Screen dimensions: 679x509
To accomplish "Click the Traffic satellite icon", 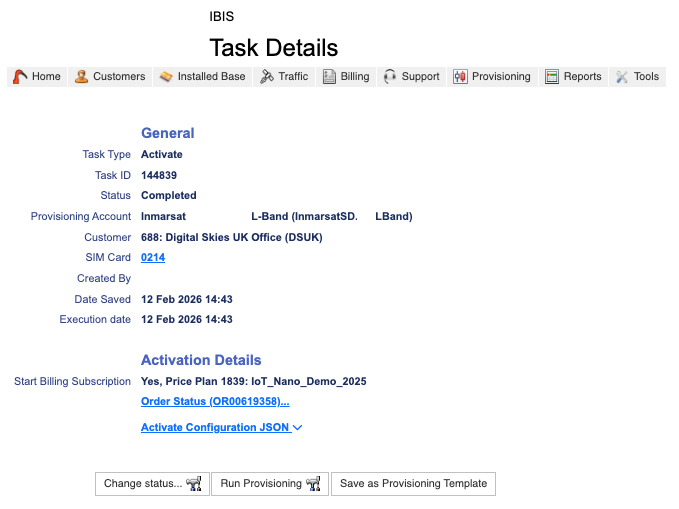I will (x=266, y=77).
